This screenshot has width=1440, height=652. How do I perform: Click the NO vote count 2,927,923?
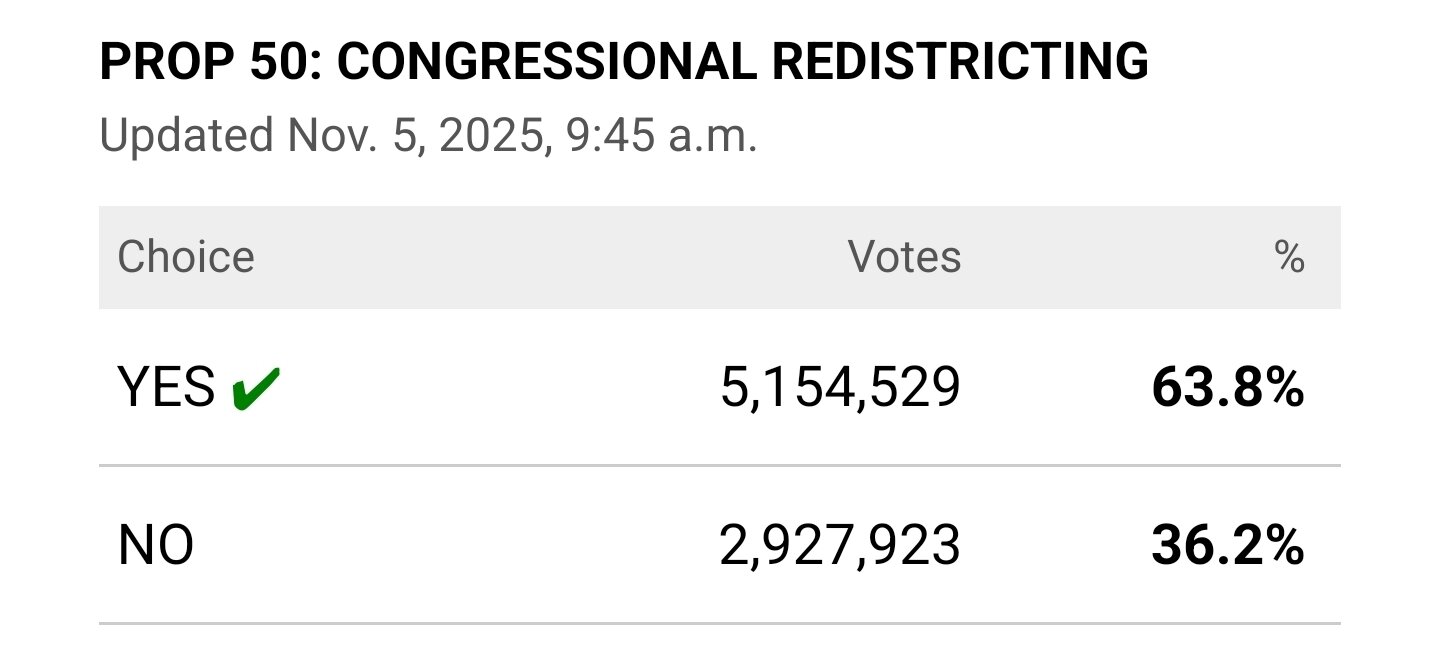(x=839, y=546)
